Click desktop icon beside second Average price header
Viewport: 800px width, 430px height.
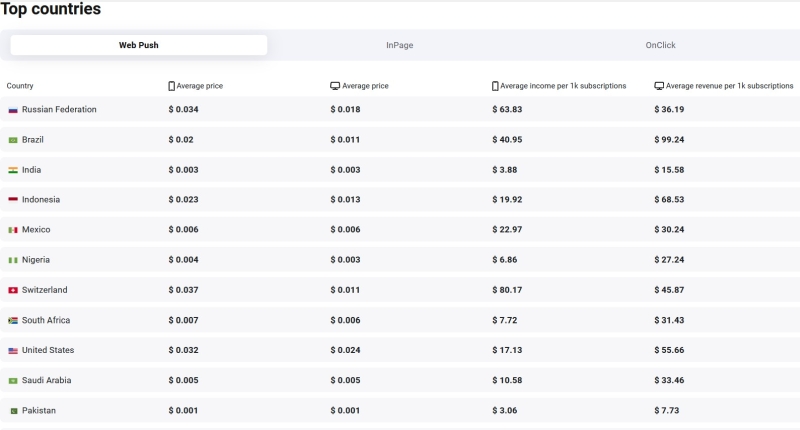tap(335, 86)
